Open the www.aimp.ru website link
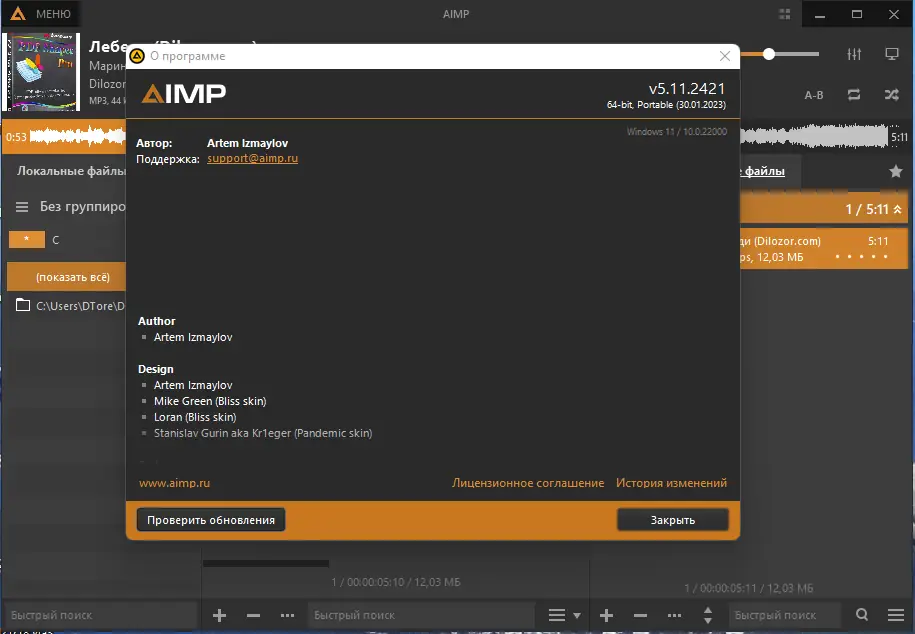 pyautogui.click(x=174, y=483)
